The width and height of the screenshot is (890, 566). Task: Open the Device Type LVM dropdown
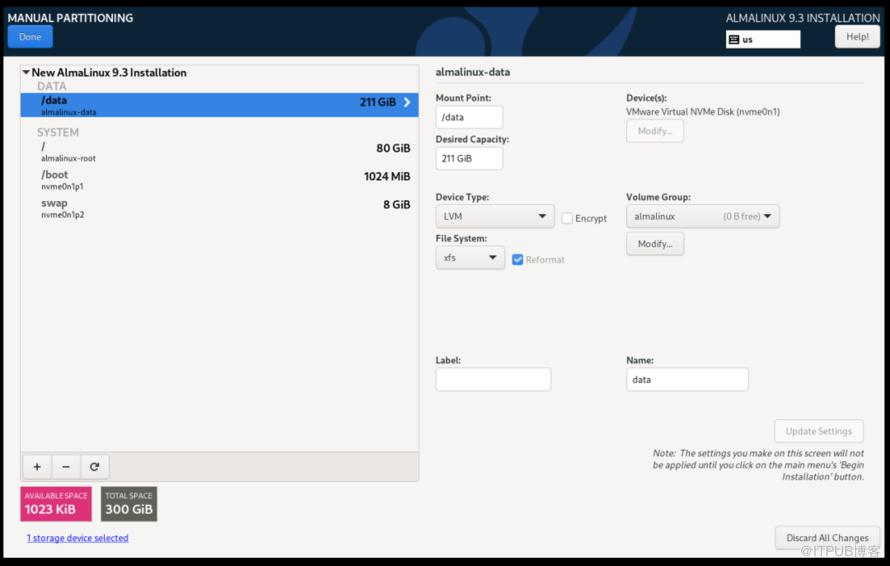pyautogui.click(x=494, y=216)
